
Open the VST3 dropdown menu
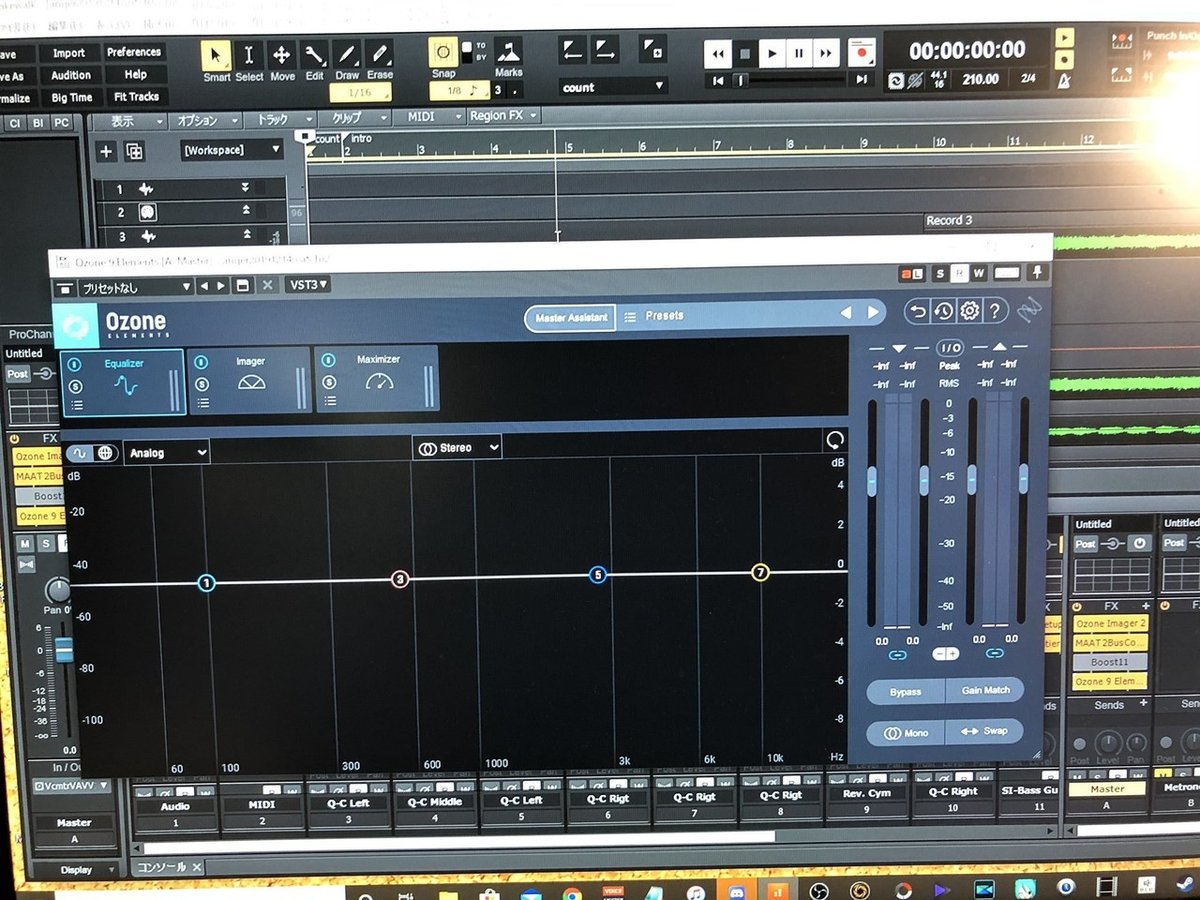(307, 284)
